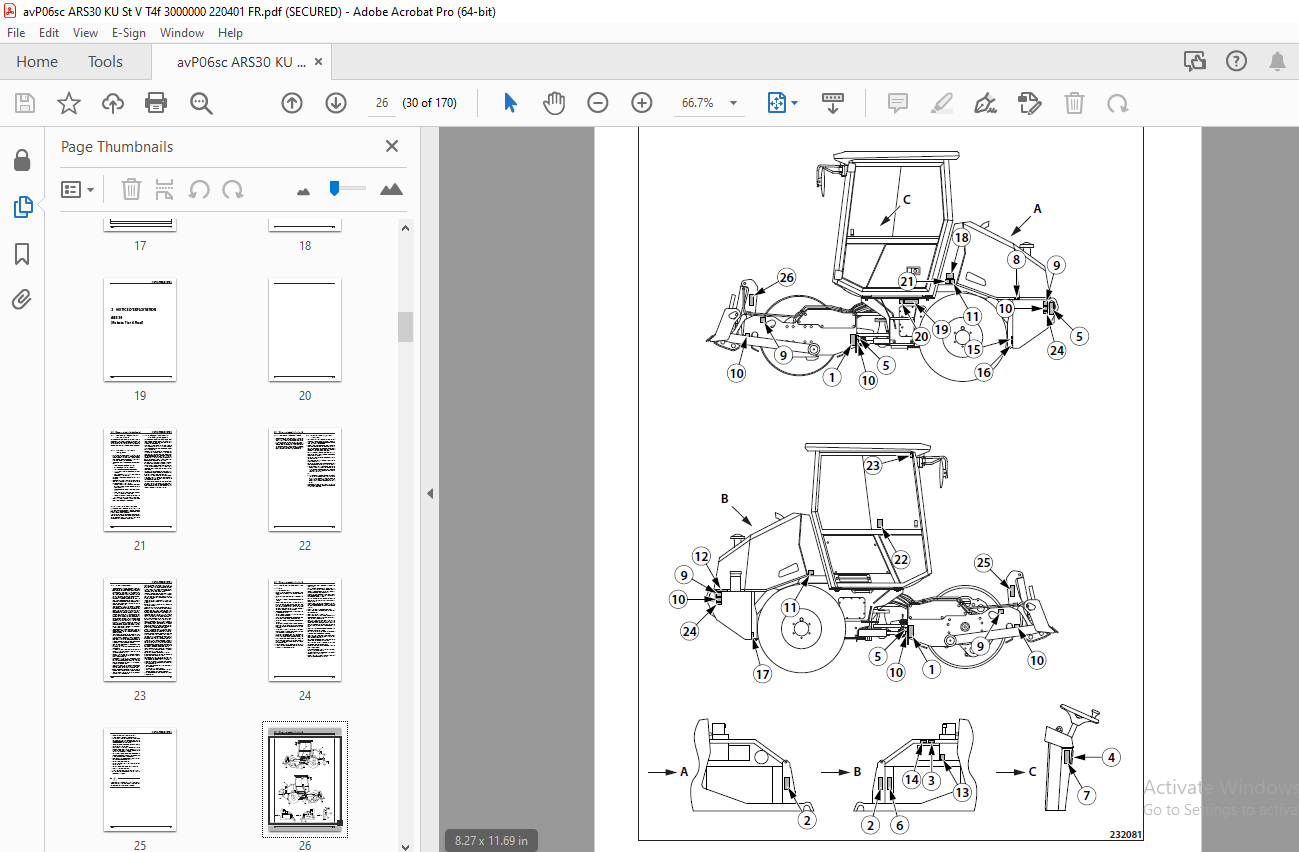This screenshot has height=852, width=1299.
Task: Open the security lock panel in the sidebar
Action: click(22, 160)
